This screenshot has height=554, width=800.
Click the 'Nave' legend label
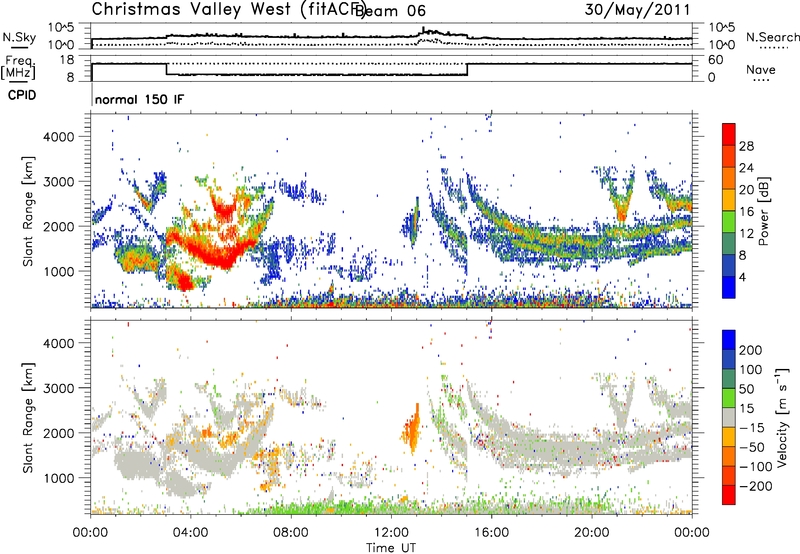click(x=760, y=69)
